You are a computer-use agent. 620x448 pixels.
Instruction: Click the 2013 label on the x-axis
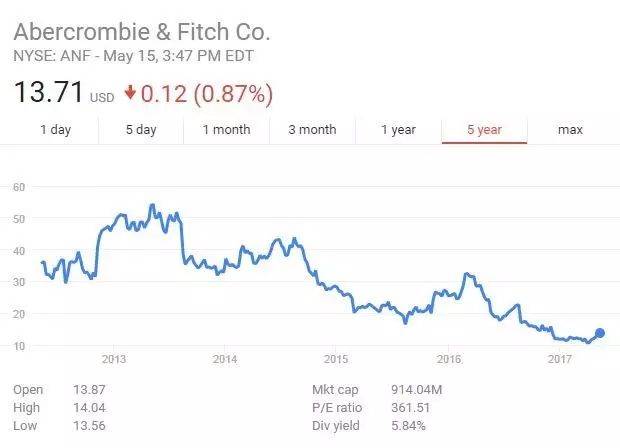click(x=113, y=359)
